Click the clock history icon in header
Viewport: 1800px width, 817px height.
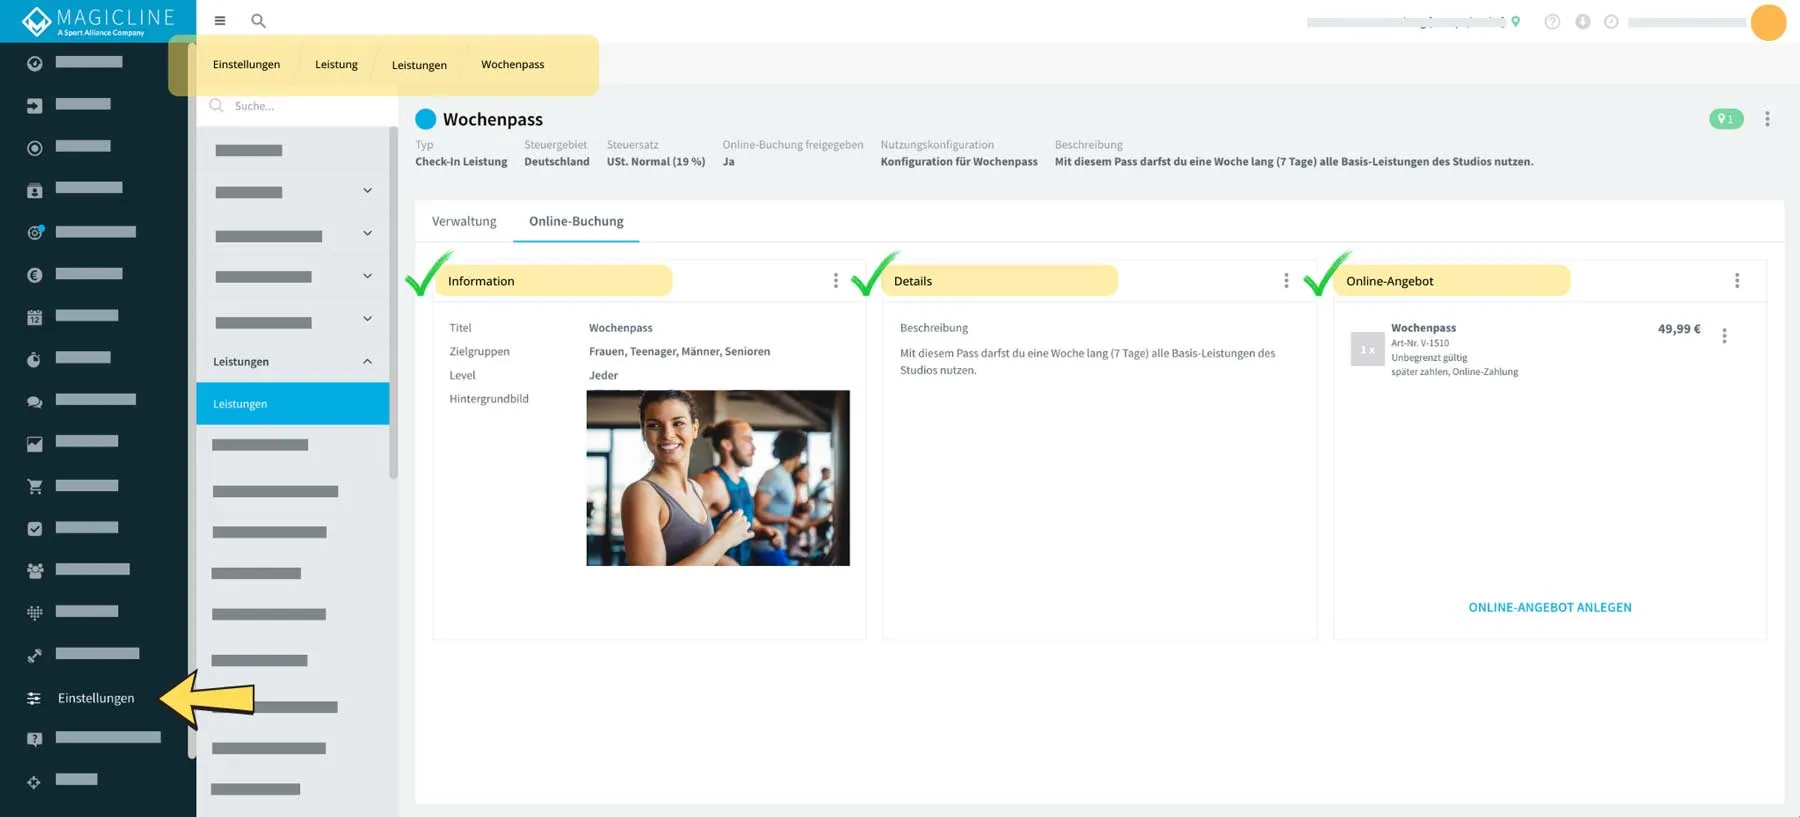(x=1611, y=22)
